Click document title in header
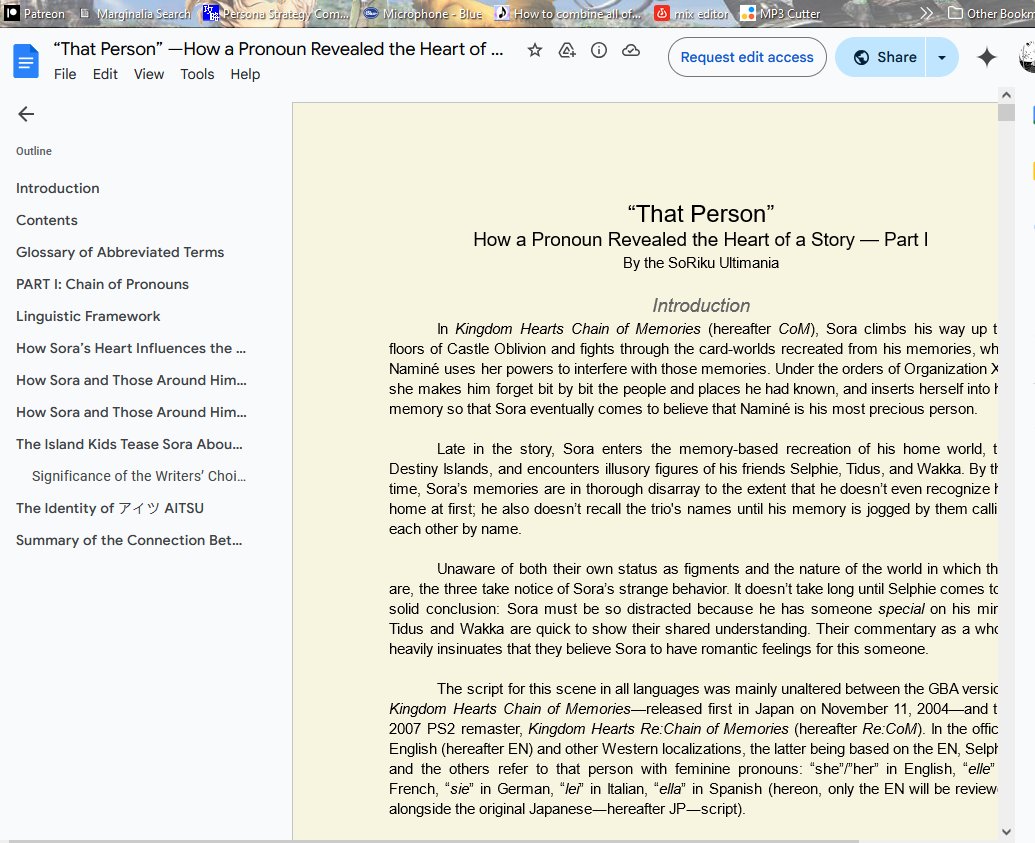The image size is (1035, 843). 278,49
